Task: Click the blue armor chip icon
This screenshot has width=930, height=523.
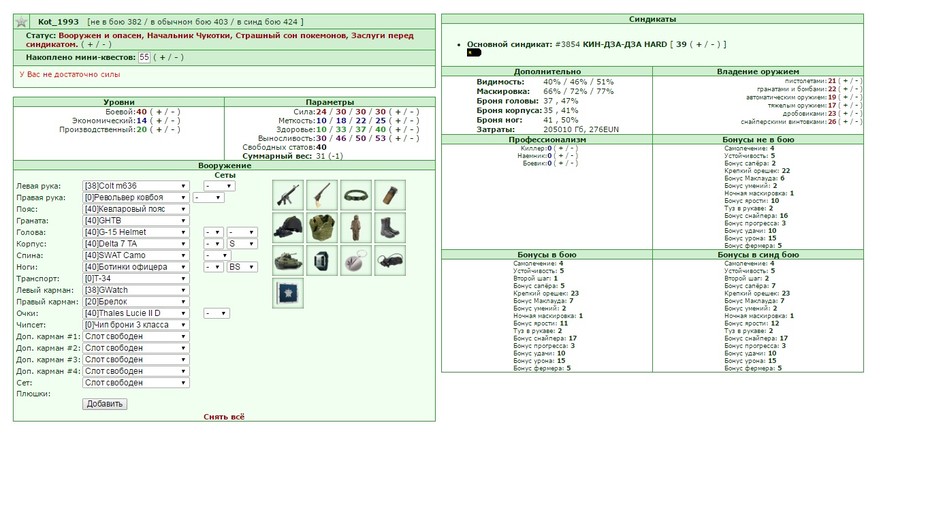Action: coord(288,294)
